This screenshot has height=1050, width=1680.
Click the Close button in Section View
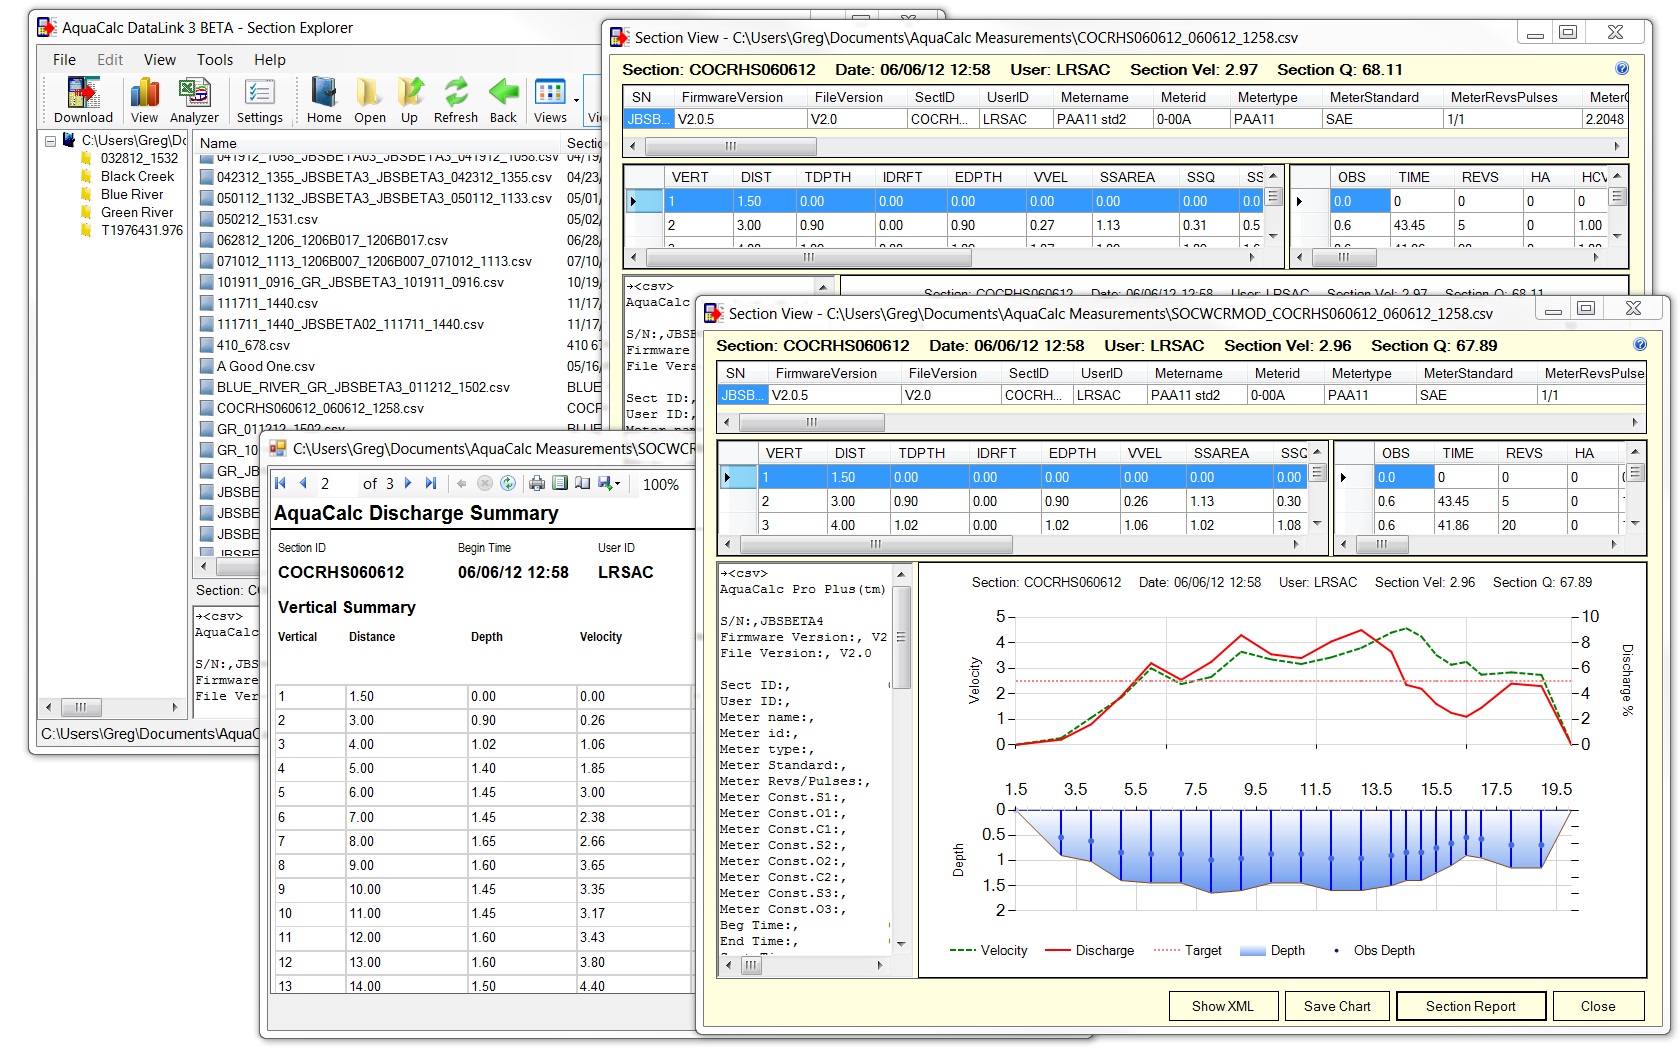point(1598,1006)
